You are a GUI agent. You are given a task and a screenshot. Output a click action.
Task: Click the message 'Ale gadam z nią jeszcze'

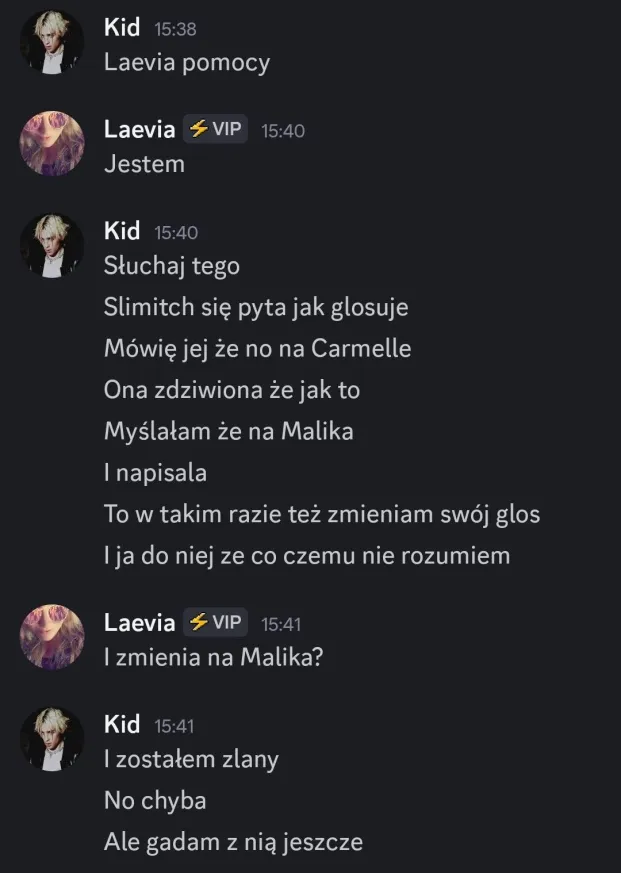tap(233, 841)
